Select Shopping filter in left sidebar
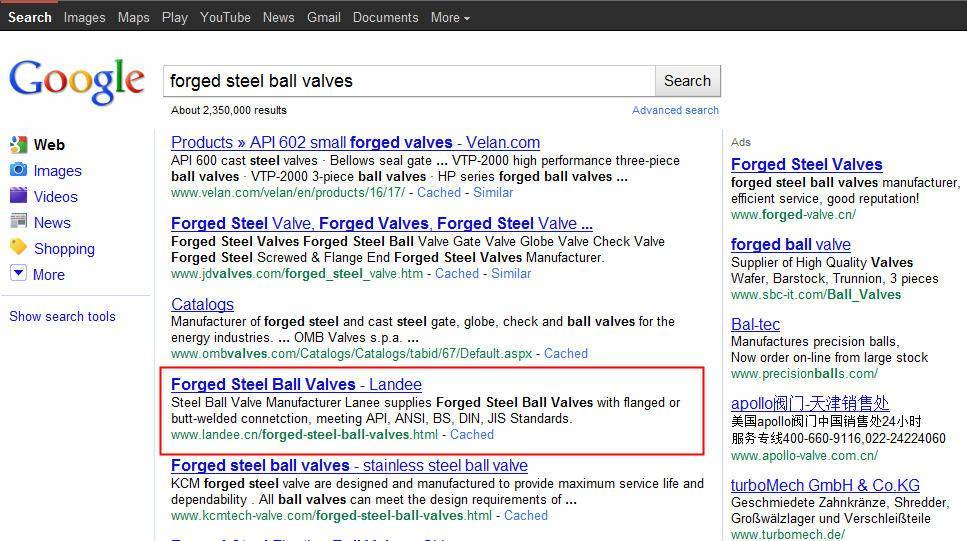This screenshot has height=541, width=967. (x=64, y=249)
